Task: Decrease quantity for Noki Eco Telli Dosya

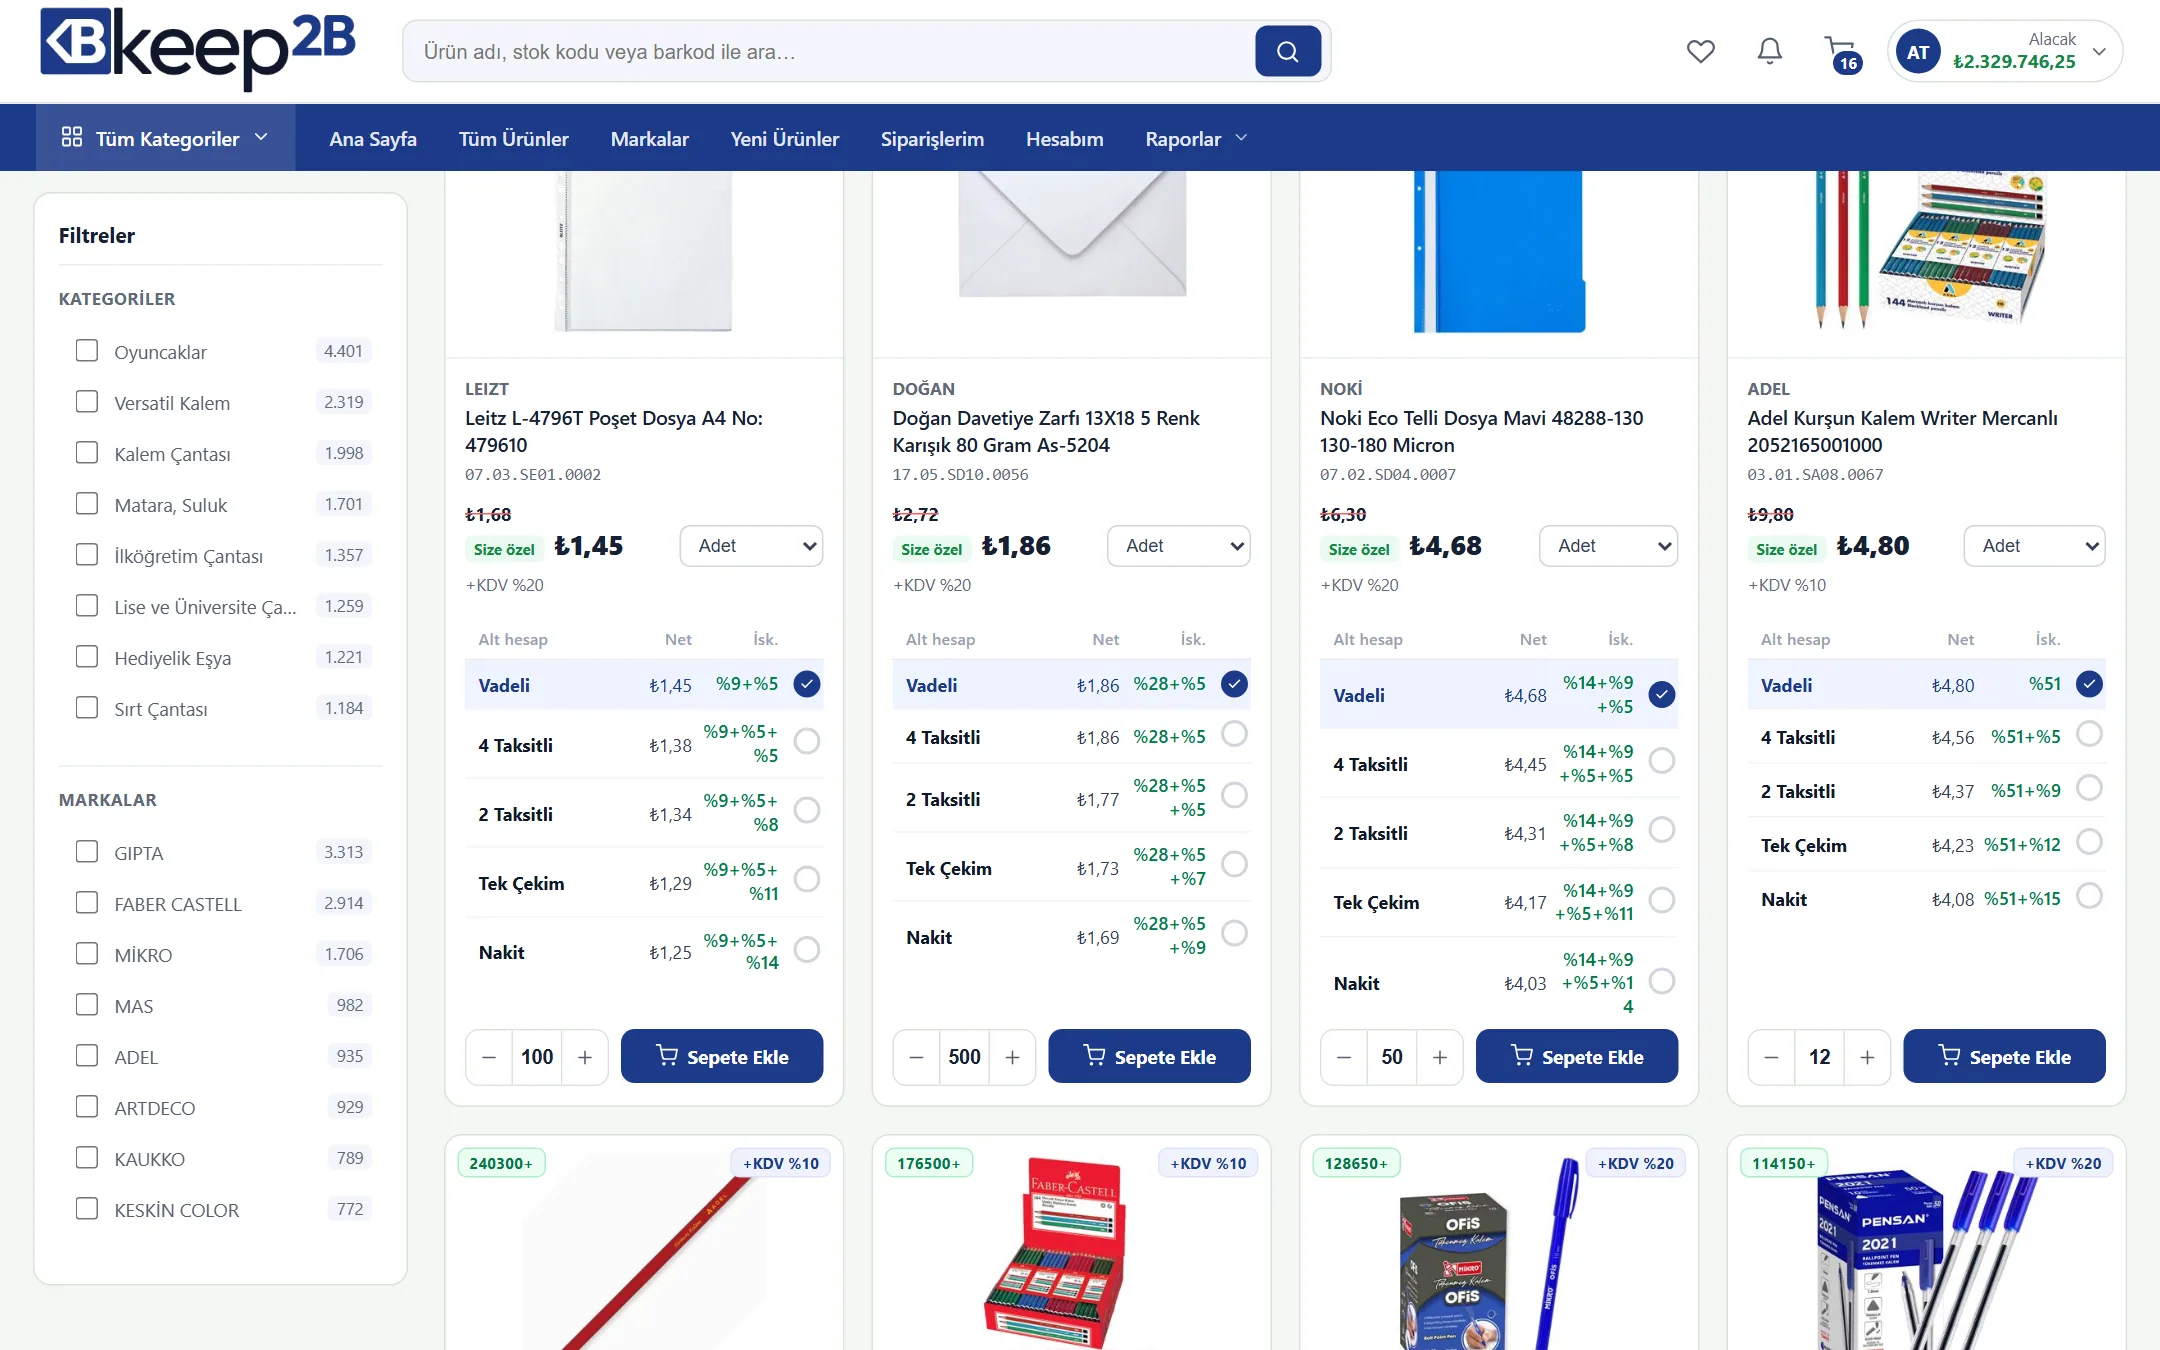Action: [x=1344, y=1057]
